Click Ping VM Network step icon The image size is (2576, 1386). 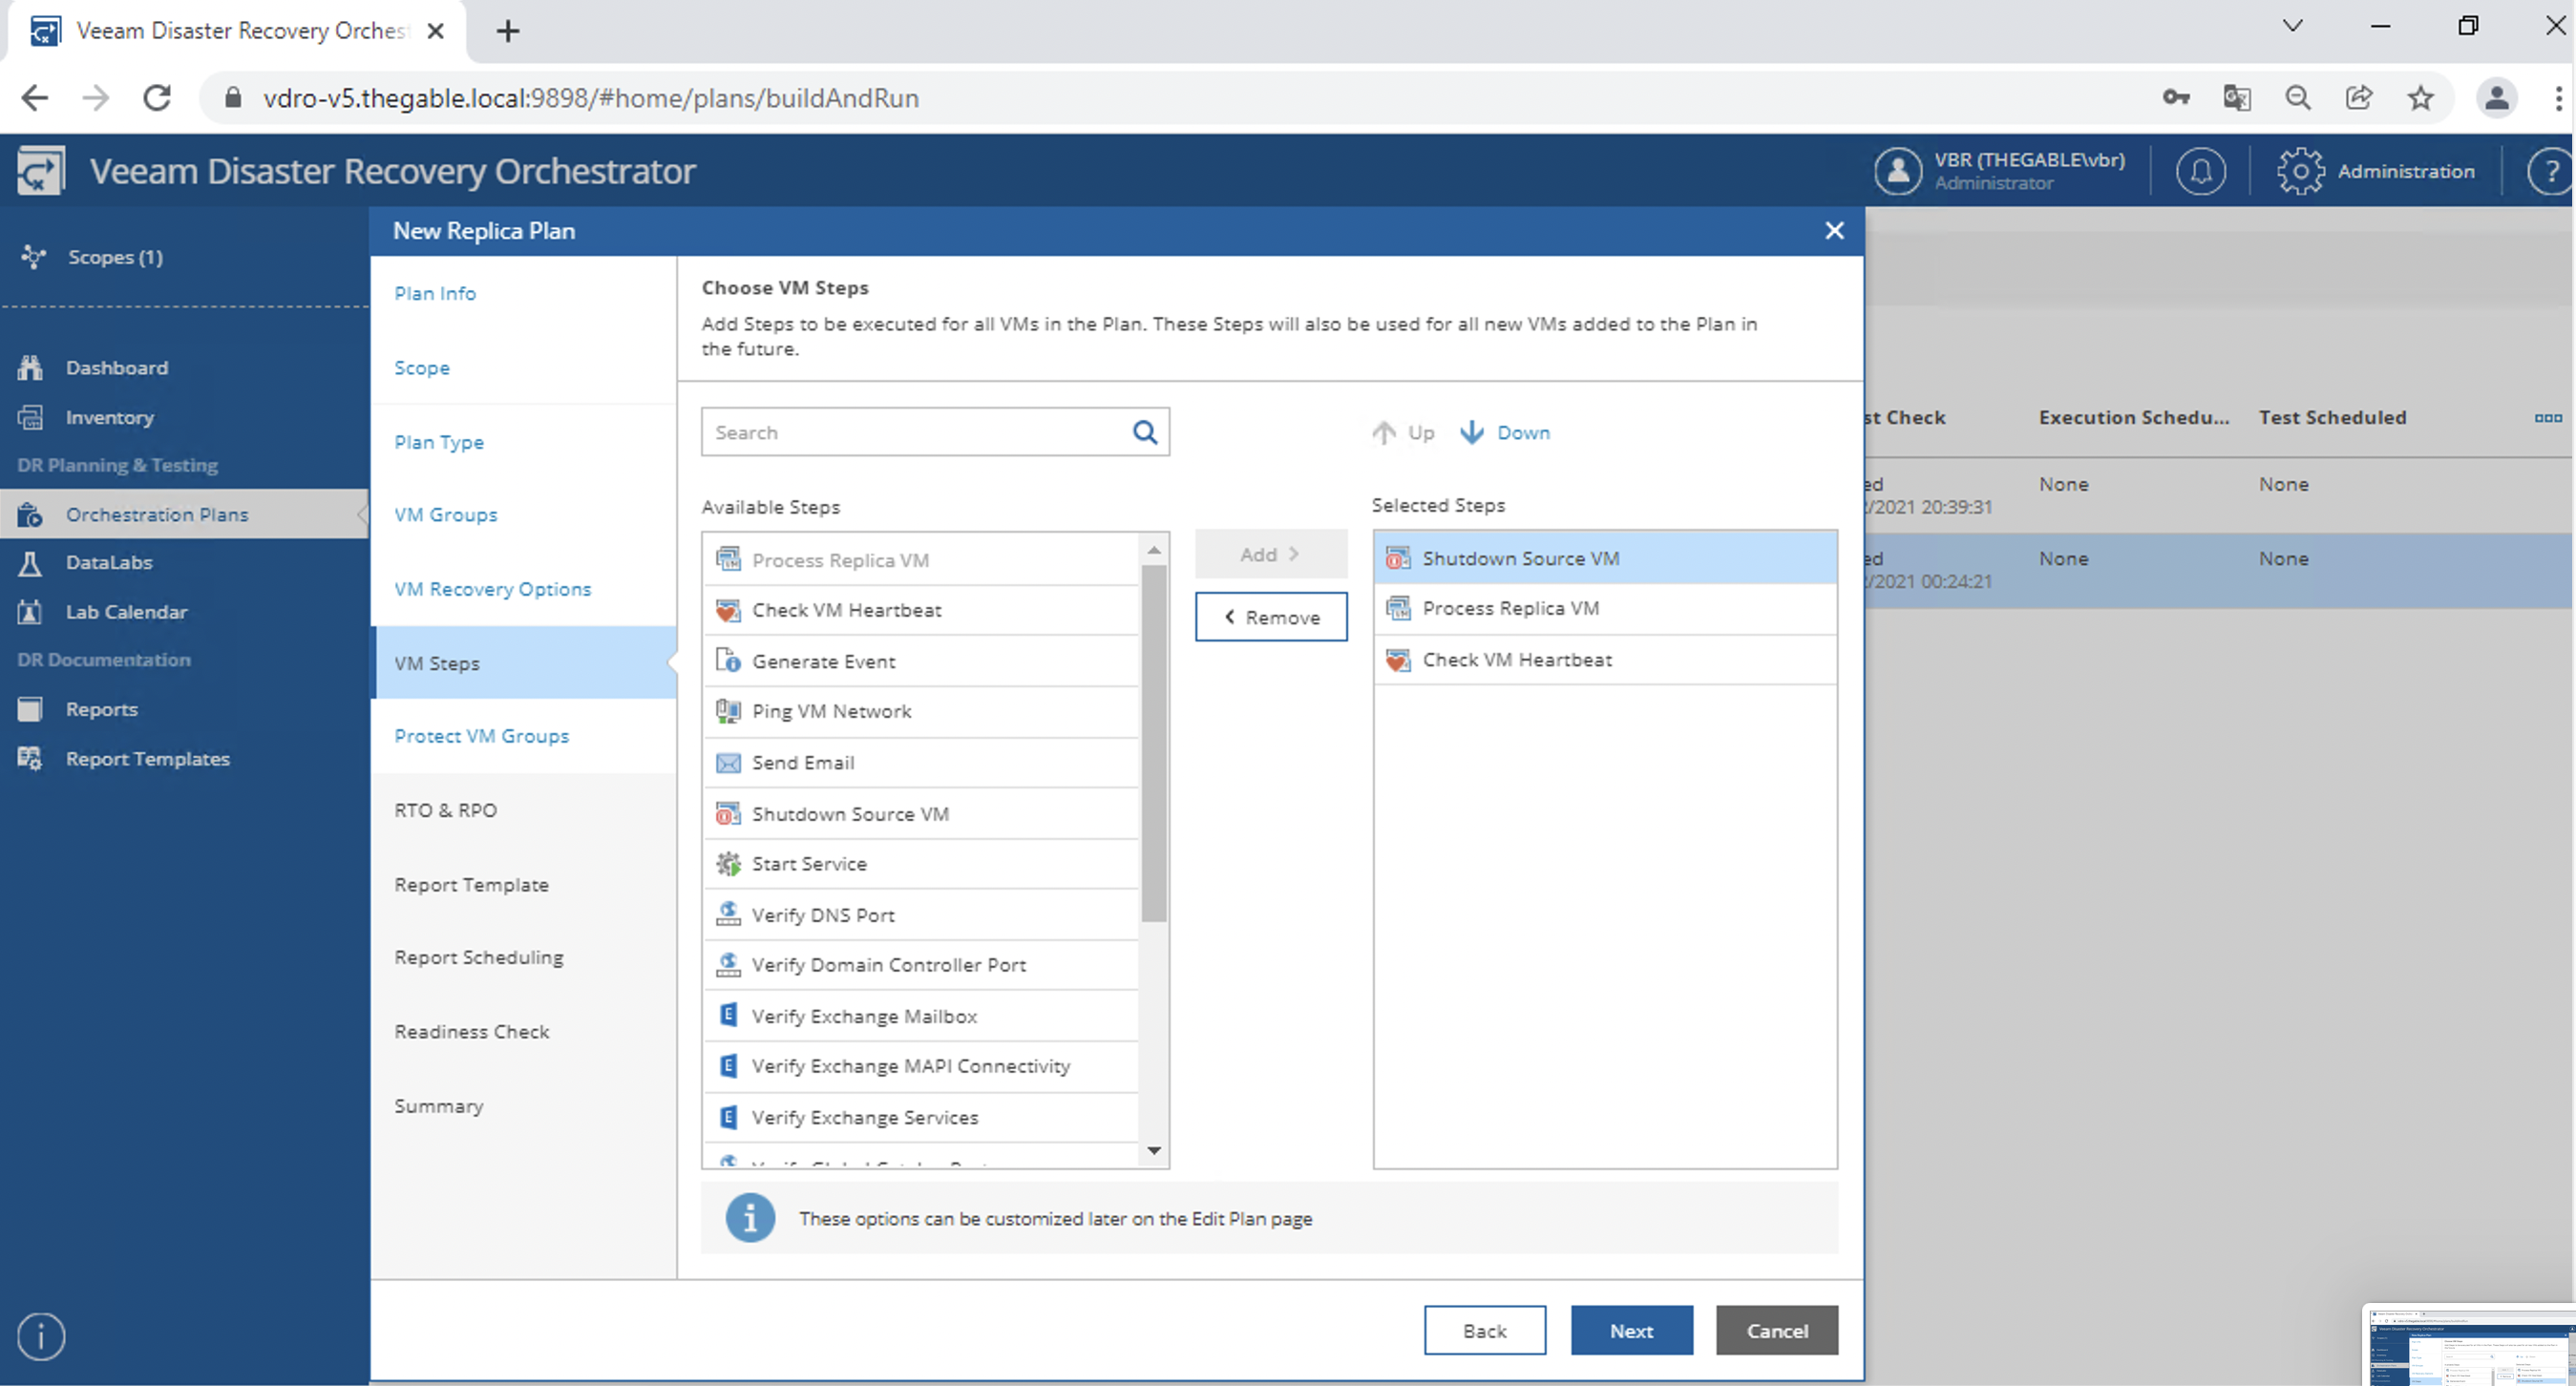(x=728, y=711)
